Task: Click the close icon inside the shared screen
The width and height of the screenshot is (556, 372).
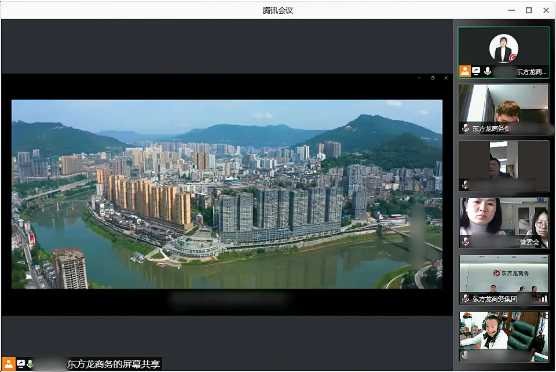Action: [446, 78]
